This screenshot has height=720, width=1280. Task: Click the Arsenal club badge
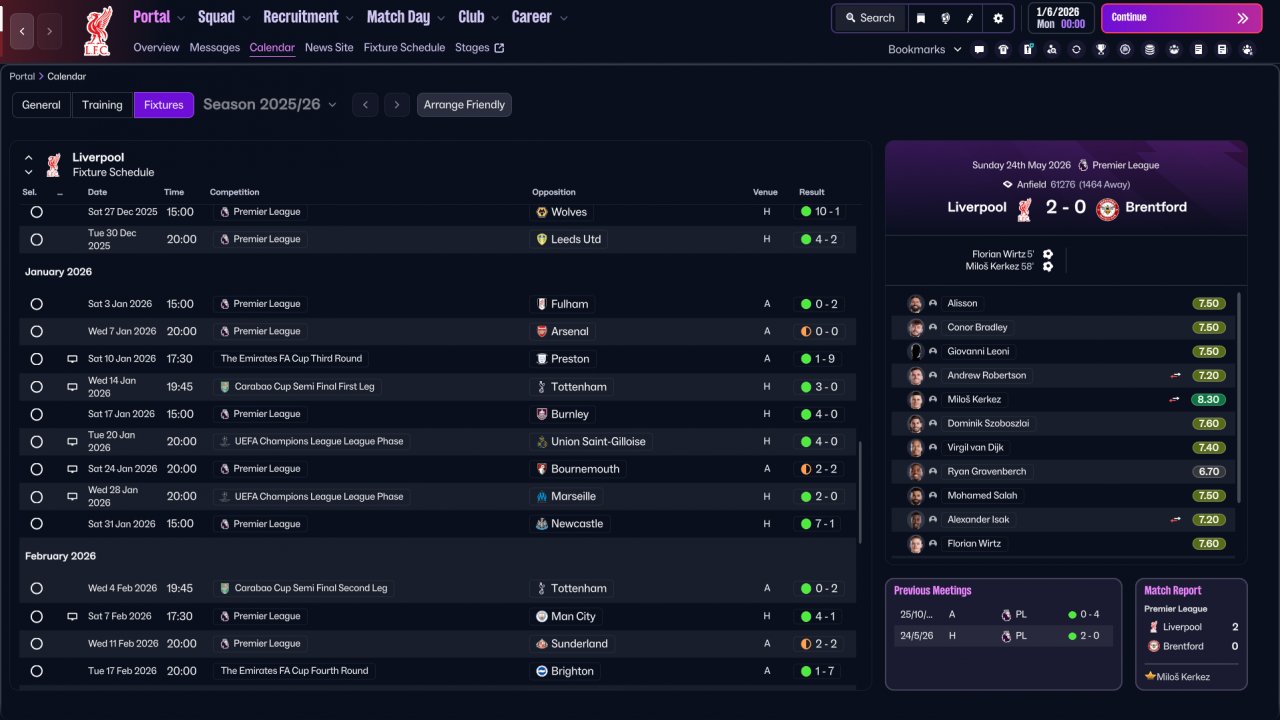542,331
